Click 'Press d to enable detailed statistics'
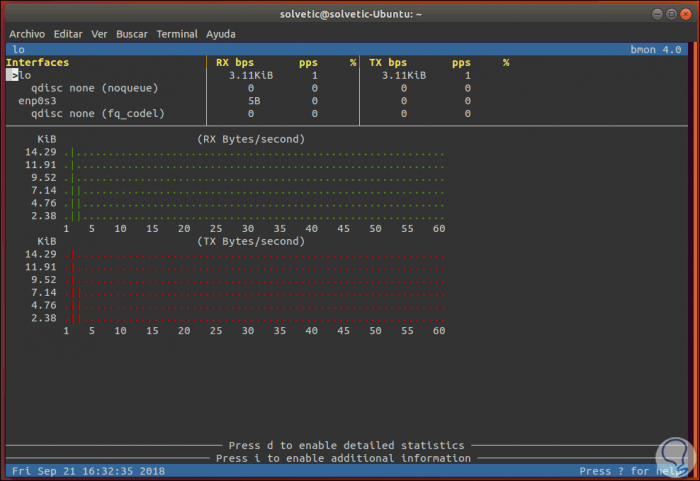Screen dimensions: 700x481 pos(346,446)
